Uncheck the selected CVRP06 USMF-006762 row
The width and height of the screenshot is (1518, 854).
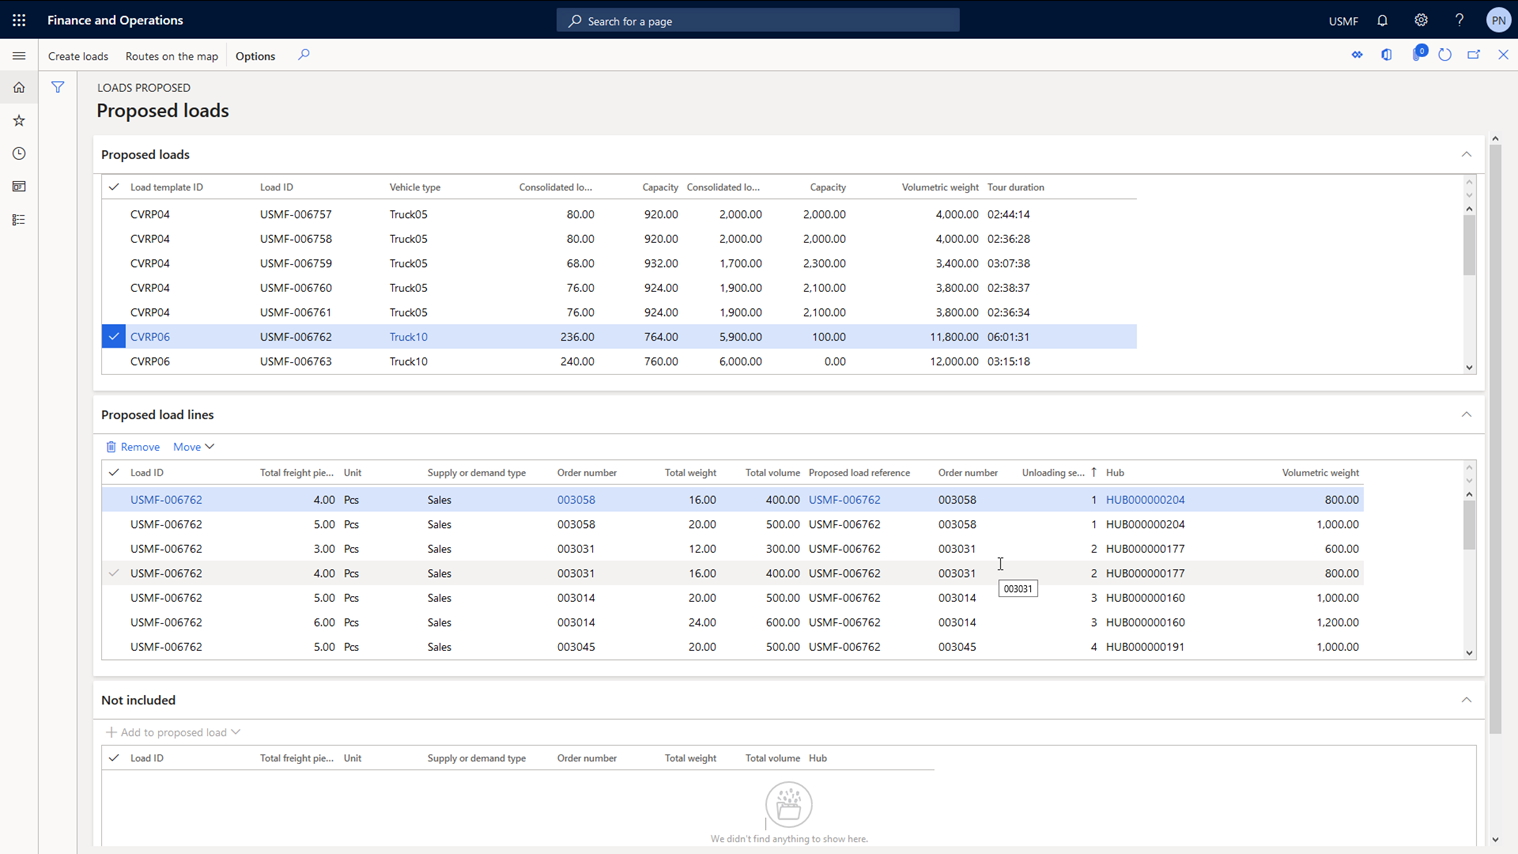[114, 337]
